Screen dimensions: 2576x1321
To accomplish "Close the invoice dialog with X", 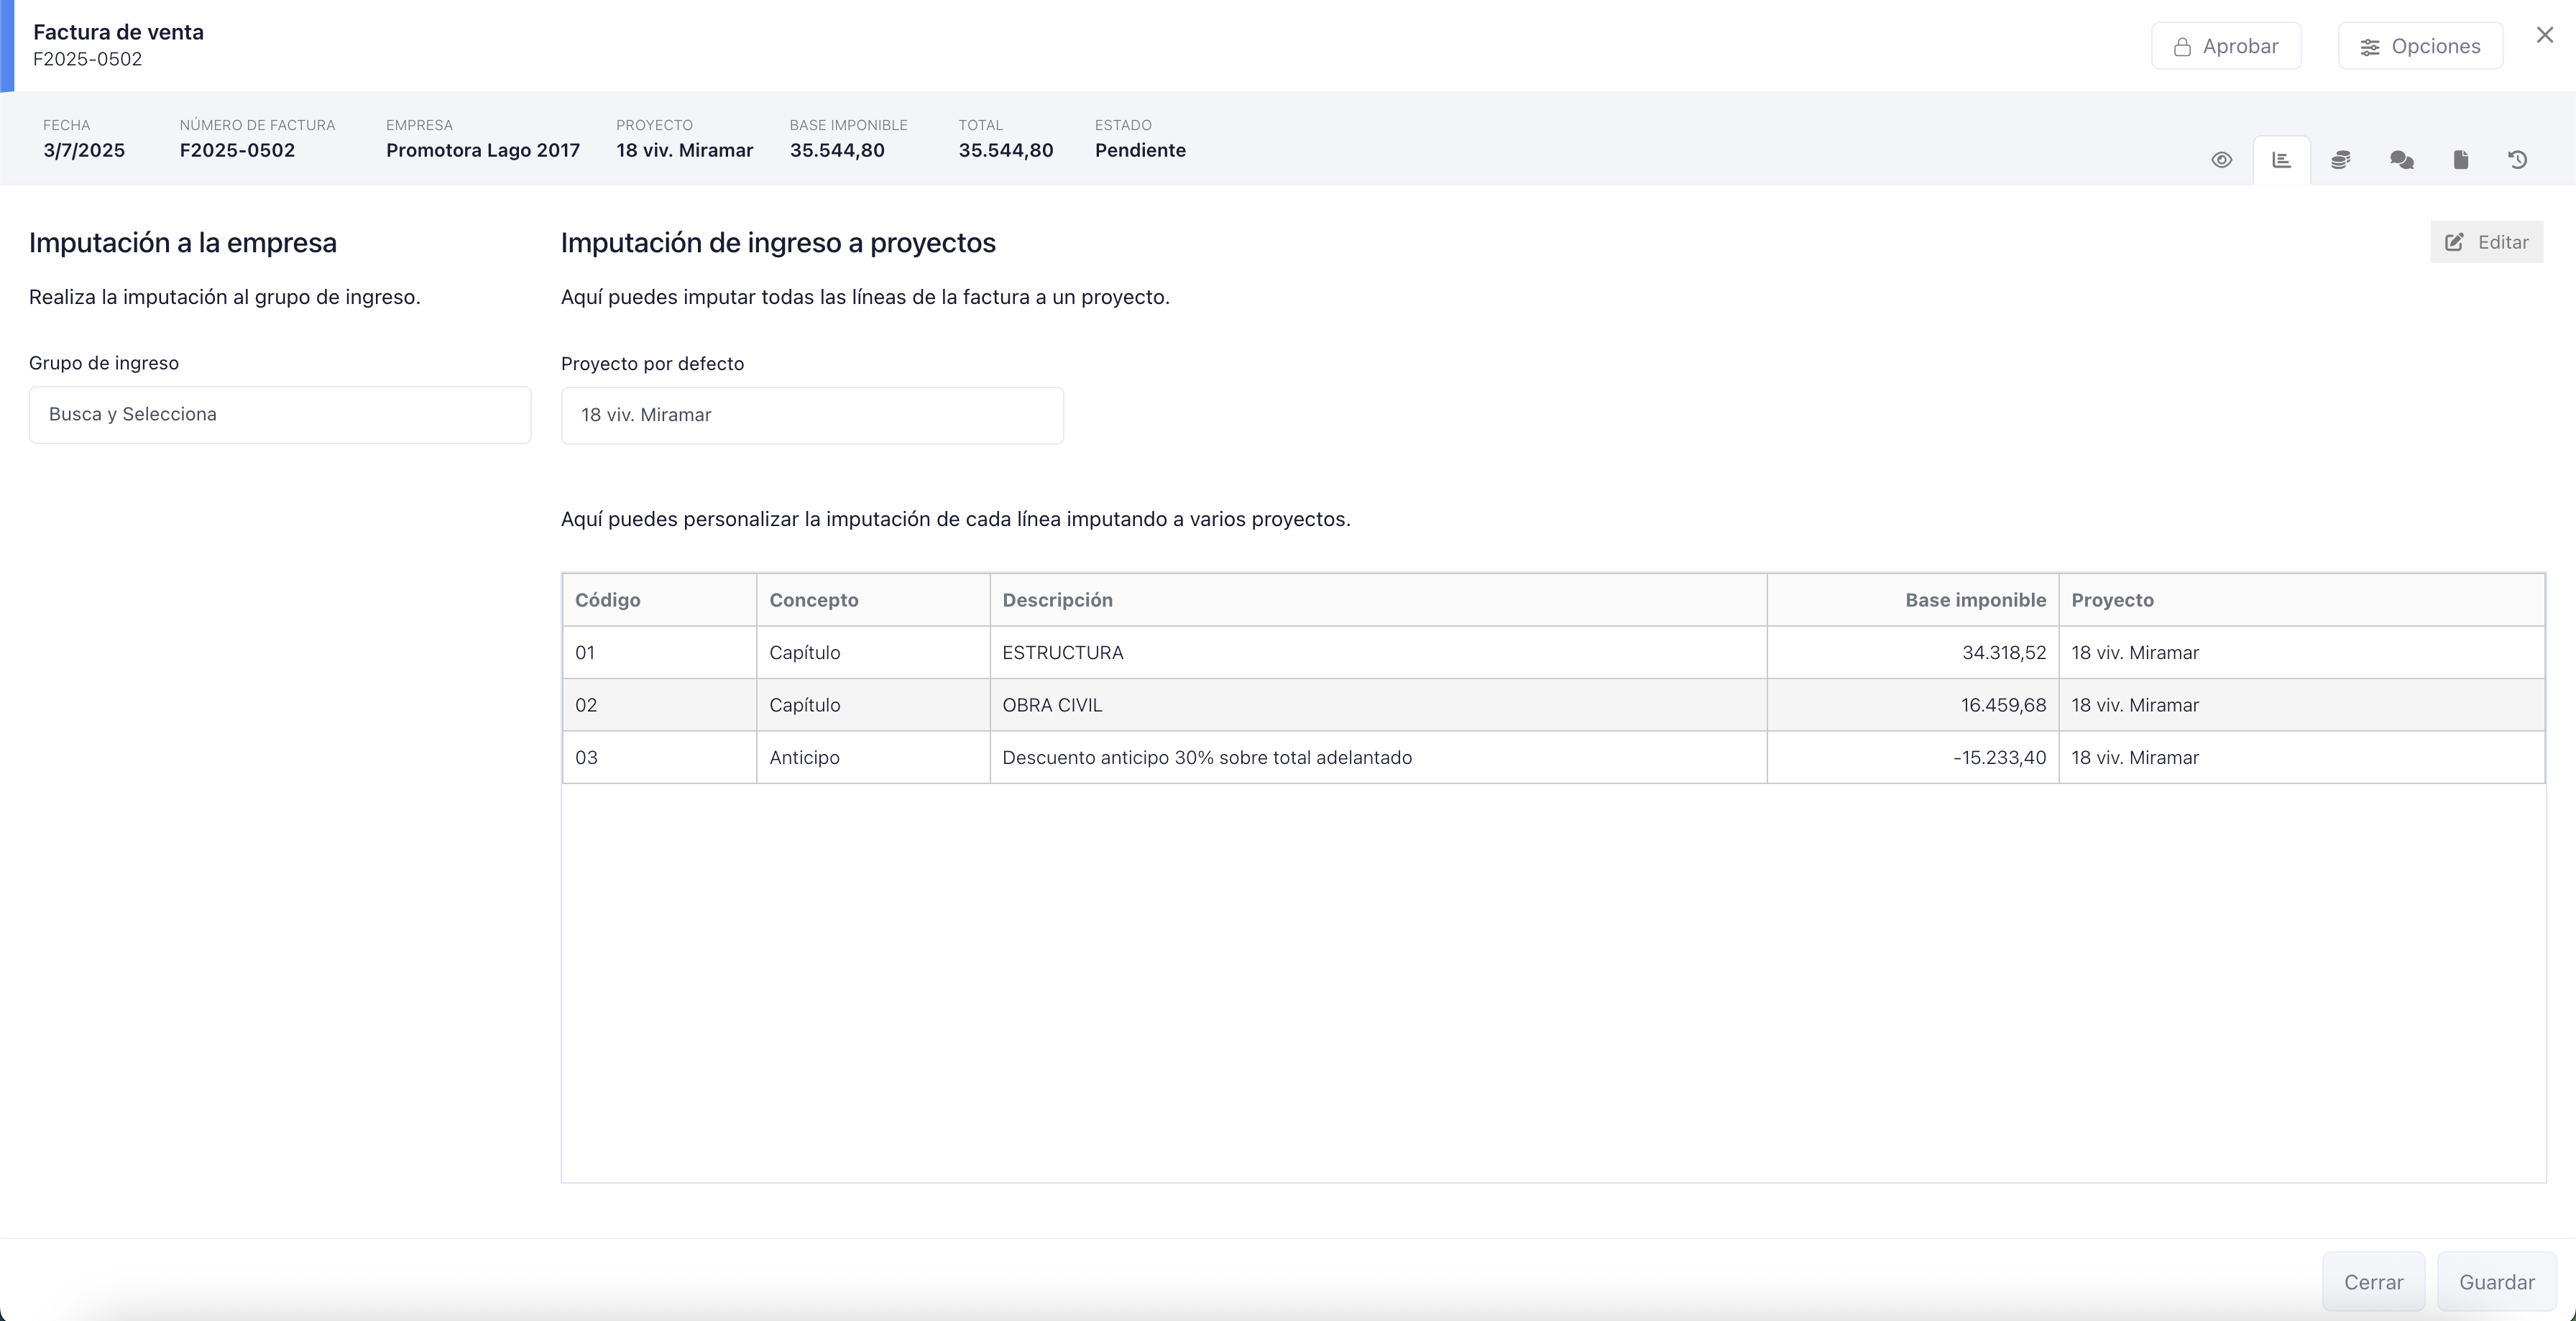I will coord(2544,36).
